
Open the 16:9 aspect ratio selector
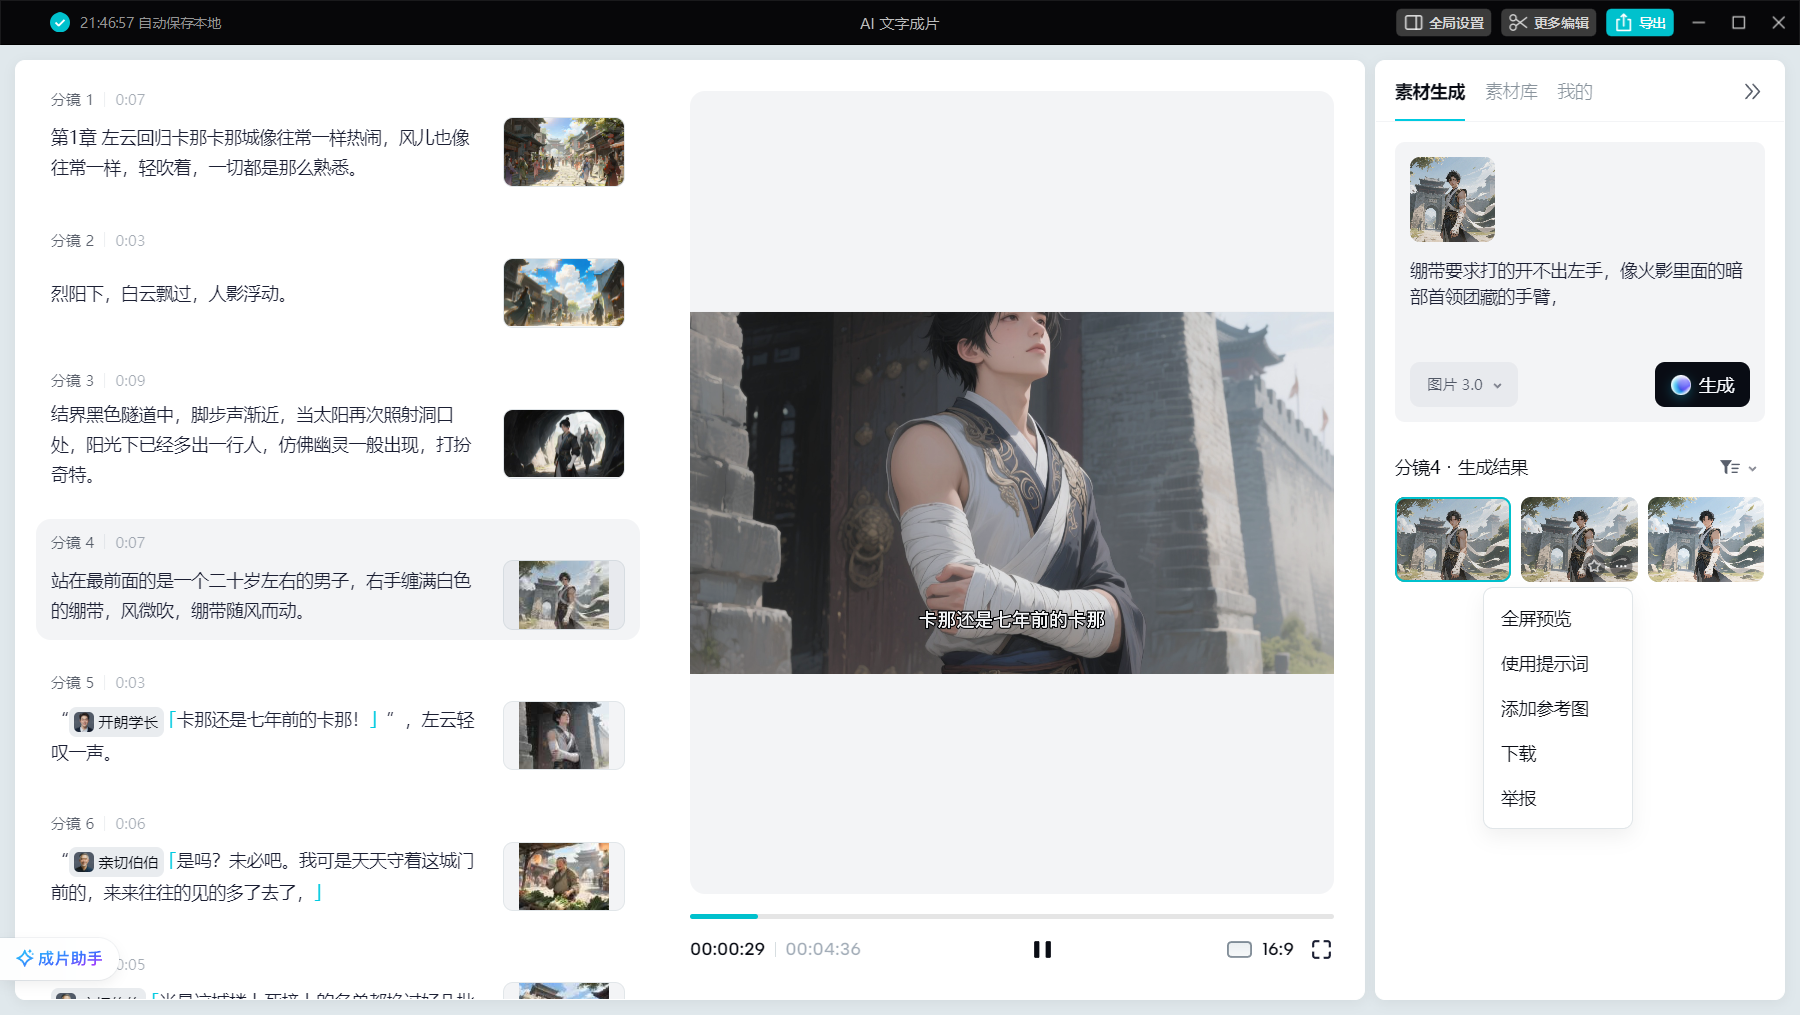click(x=1260, y=949)
